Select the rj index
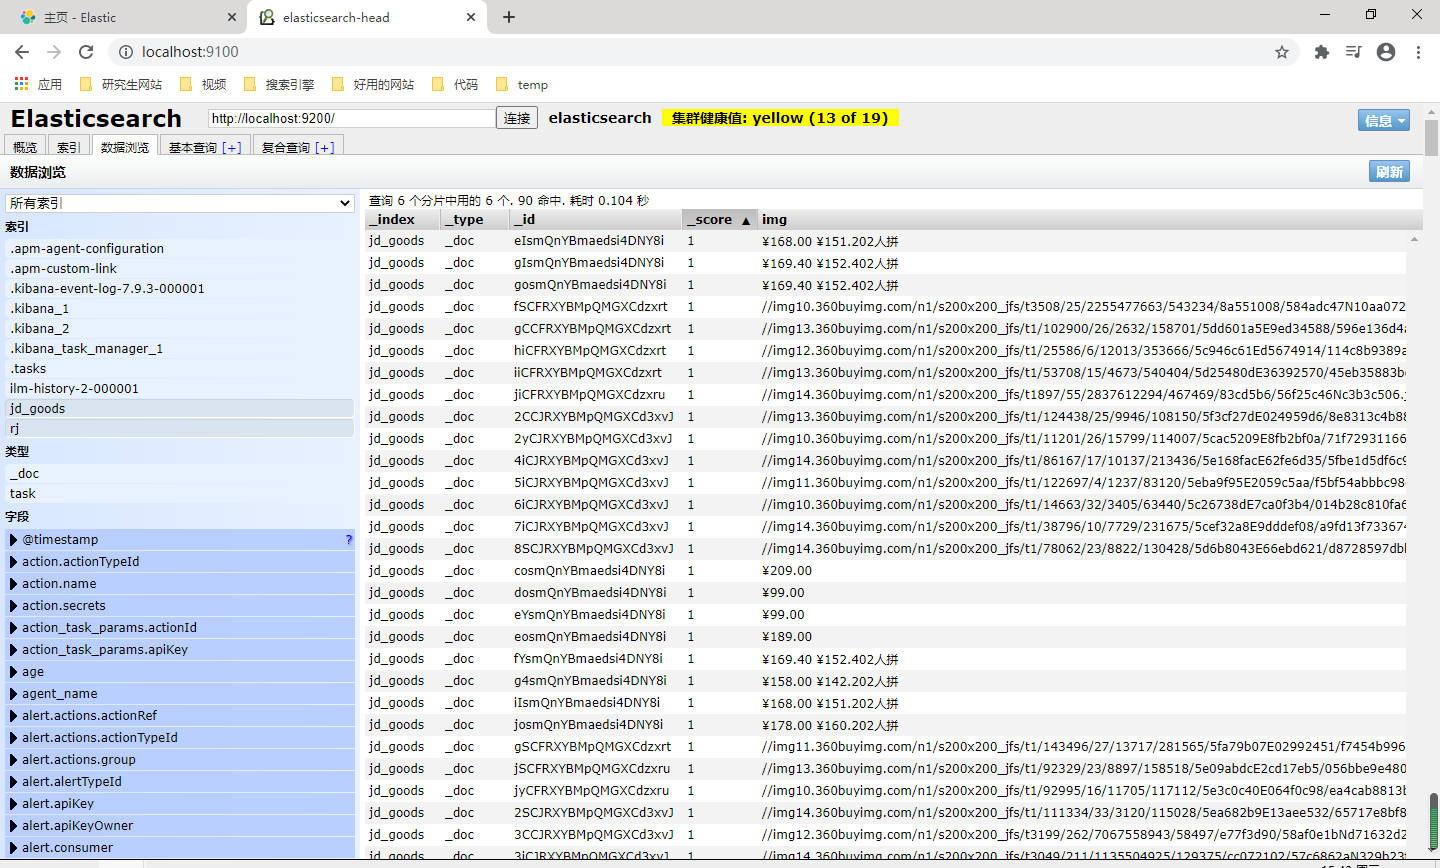The image size is (1440, 868). point(180,429)
